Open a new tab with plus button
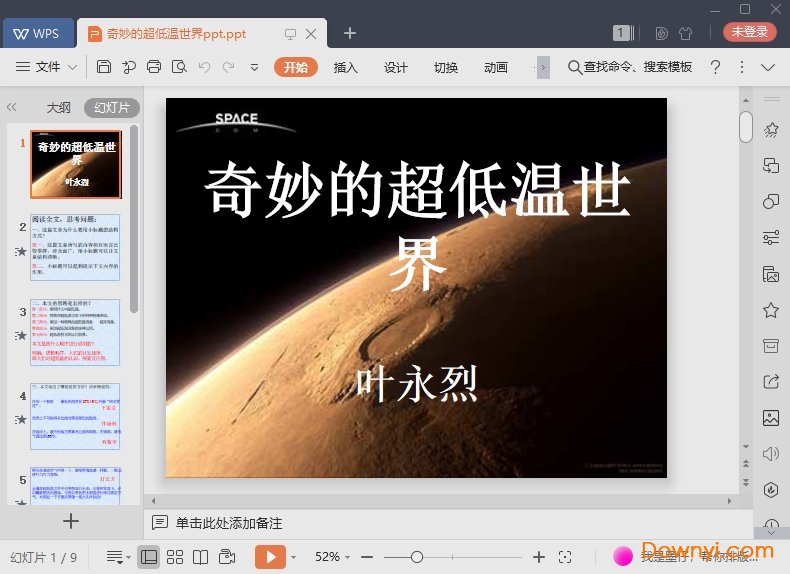Viewport: 790px width, 574px height. click(350, 33)
